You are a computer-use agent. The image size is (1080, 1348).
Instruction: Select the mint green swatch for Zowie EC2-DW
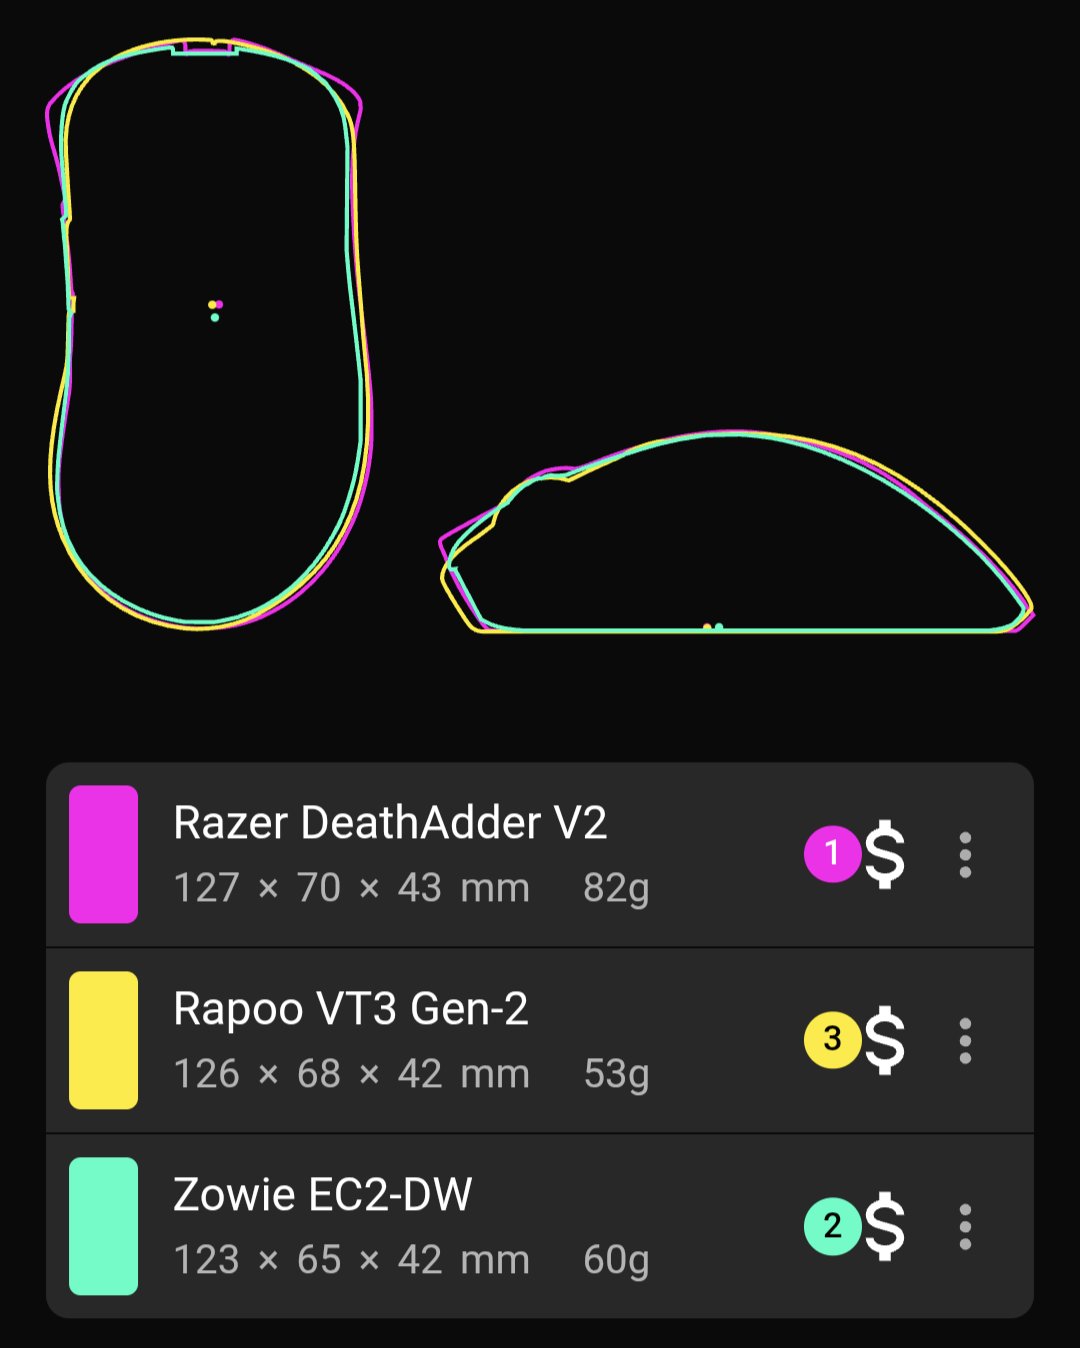pyautogui.click(x=103, y=1226)
